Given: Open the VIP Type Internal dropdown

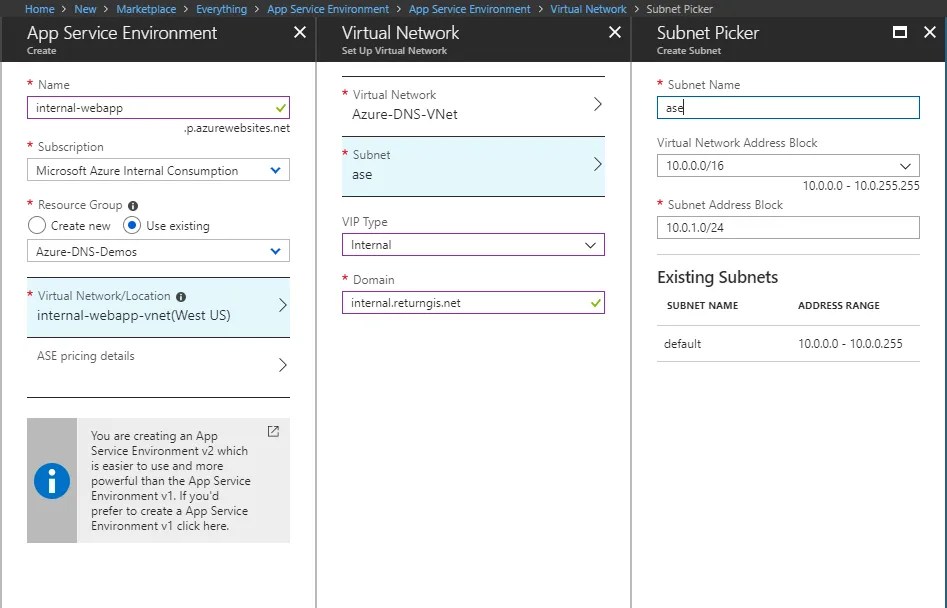Looking at the screenshot, I should tap(473, 245).
